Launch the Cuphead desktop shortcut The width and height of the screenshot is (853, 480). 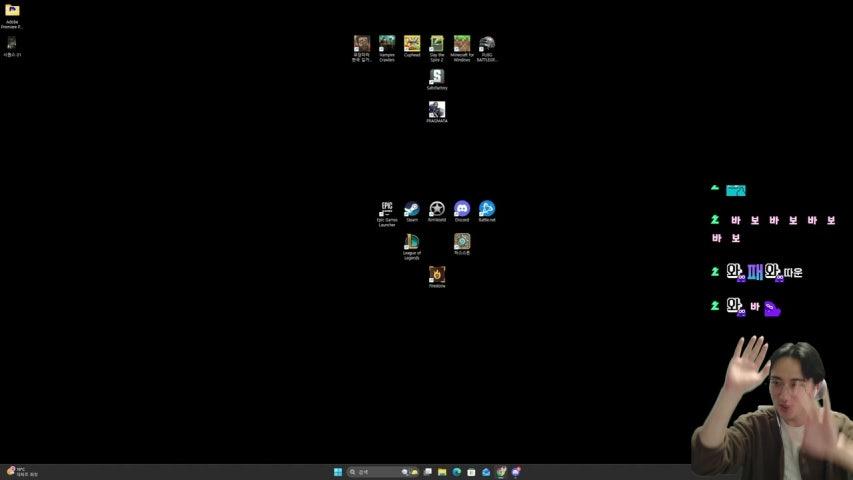pyautogui.click(x=412, y=46)
